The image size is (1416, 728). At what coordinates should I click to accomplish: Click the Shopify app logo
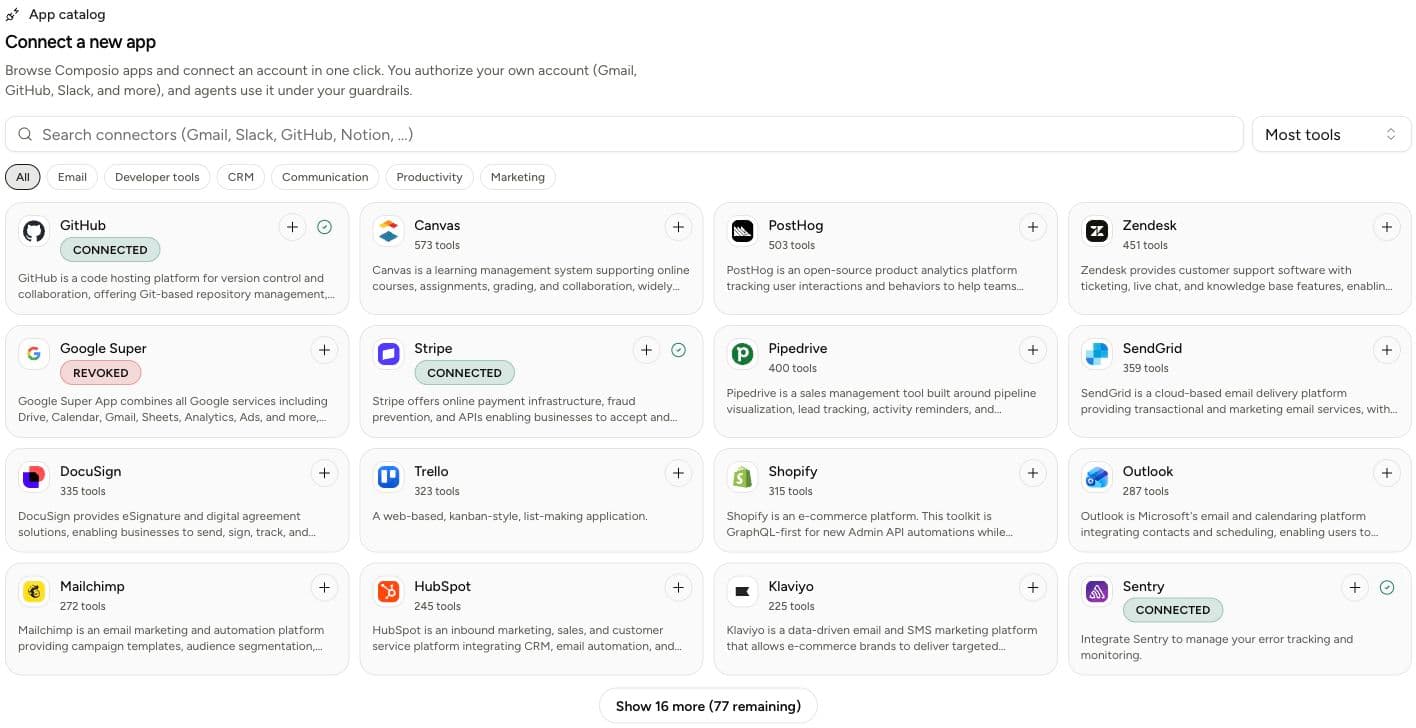click(742, 478)
